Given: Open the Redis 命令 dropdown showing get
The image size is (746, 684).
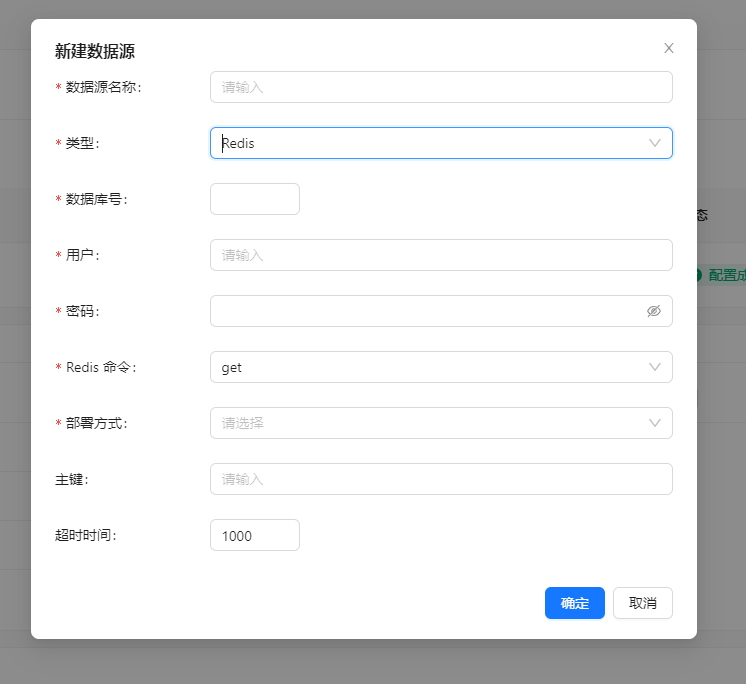Looking at the screenshot, I should (x=441, y=367).
